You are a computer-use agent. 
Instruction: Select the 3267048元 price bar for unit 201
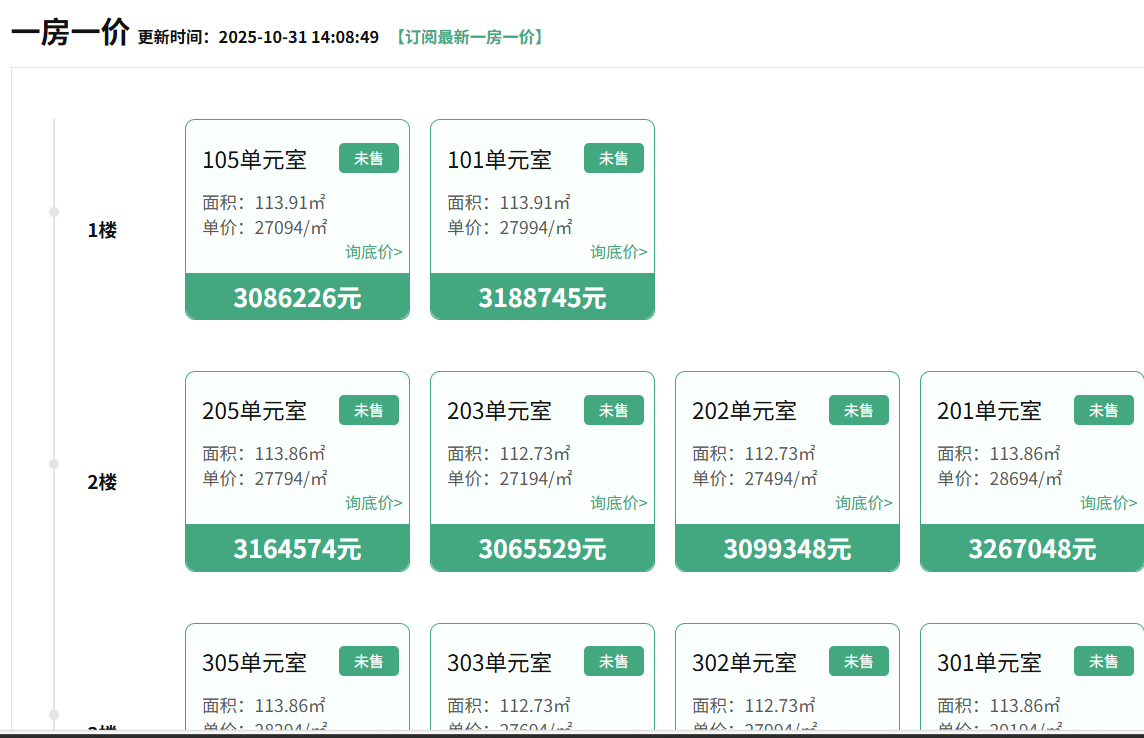[1031, 548]
